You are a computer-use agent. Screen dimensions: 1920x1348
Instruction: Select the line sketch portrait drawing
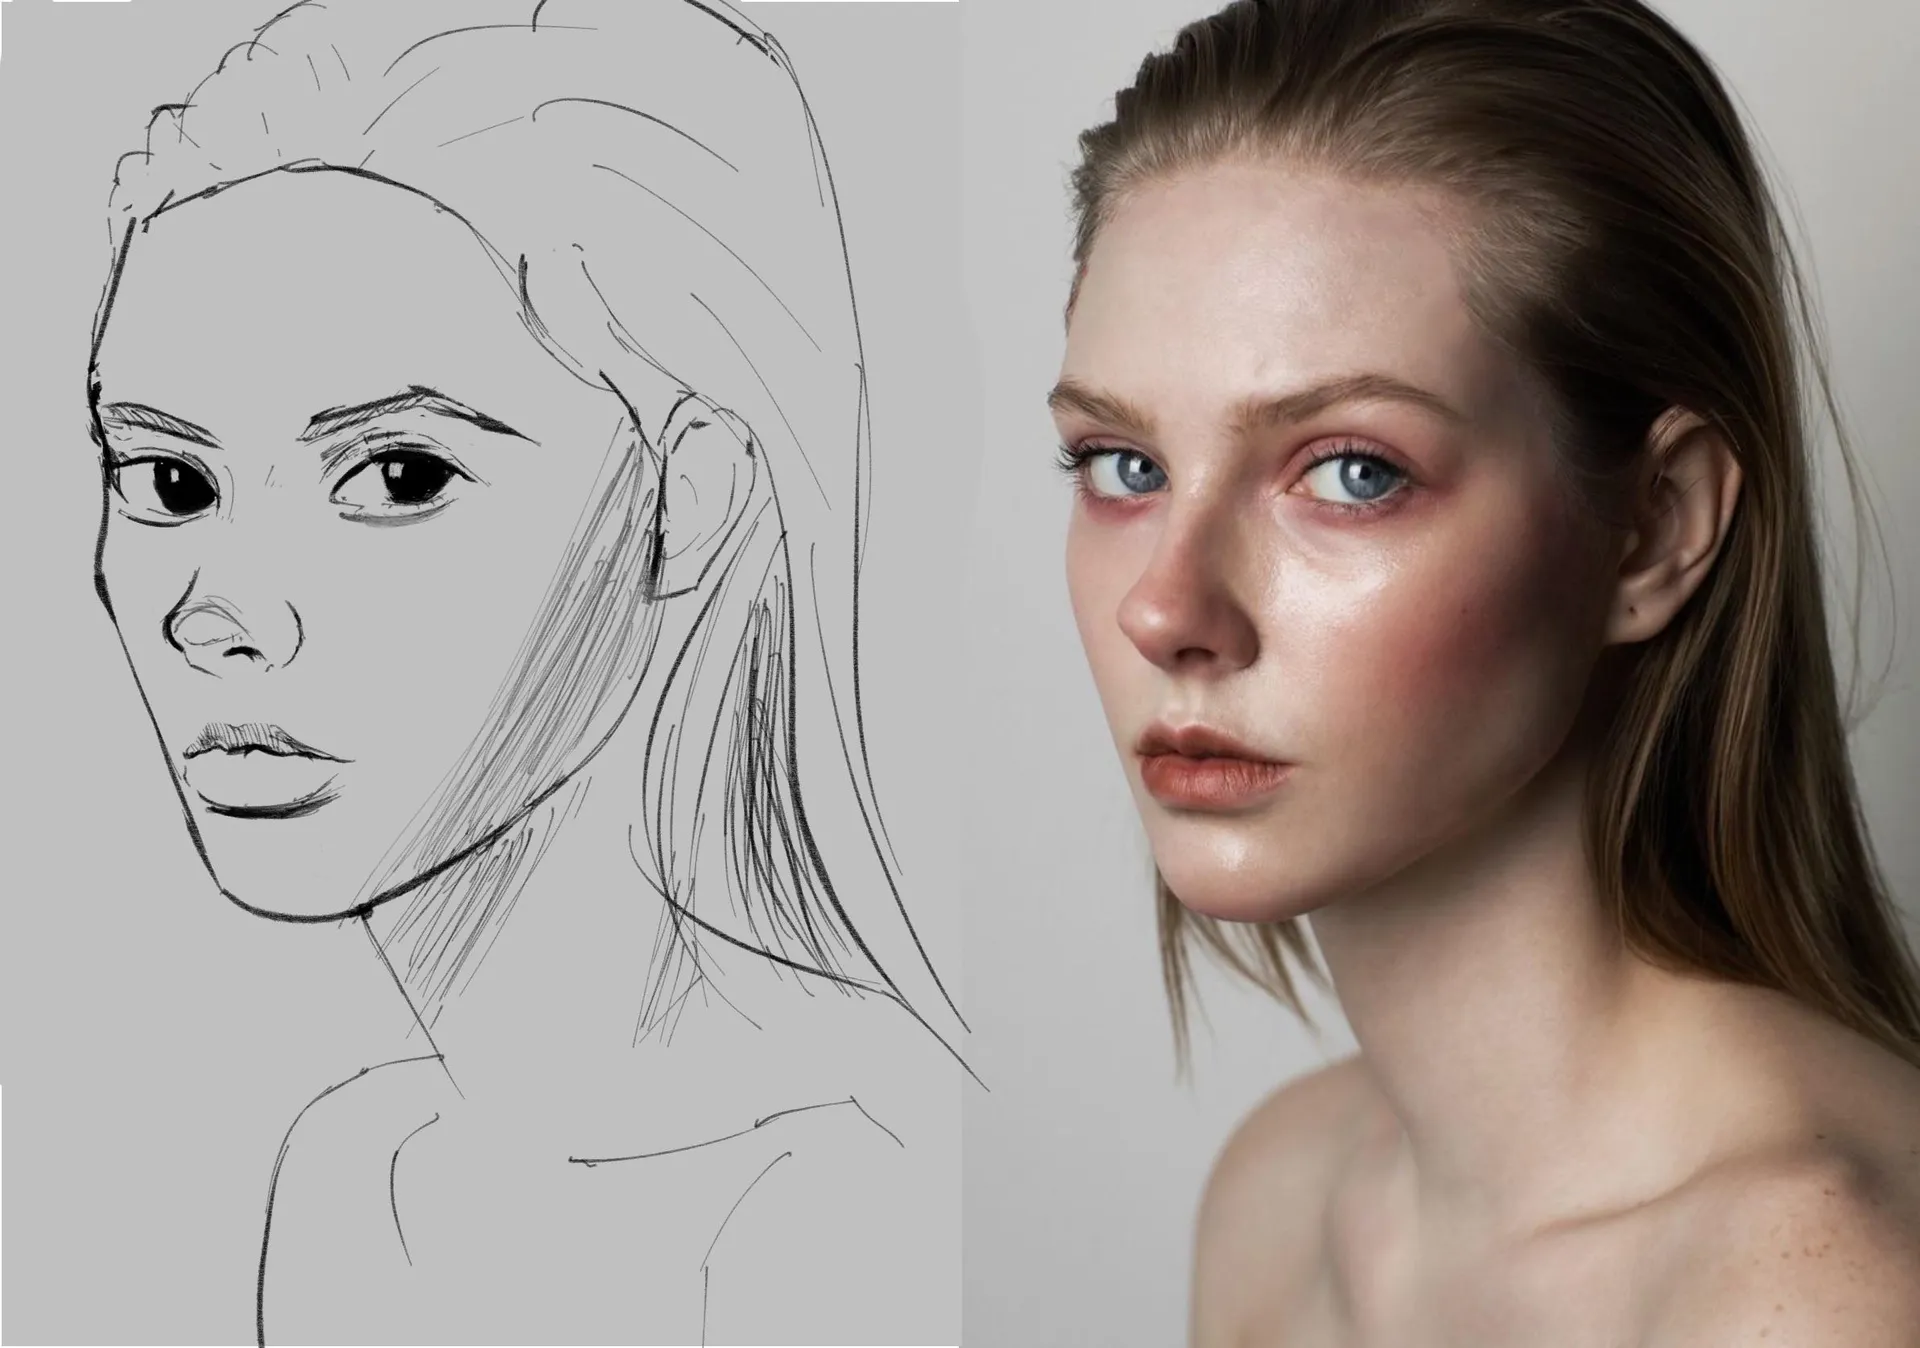pos(480,674)
